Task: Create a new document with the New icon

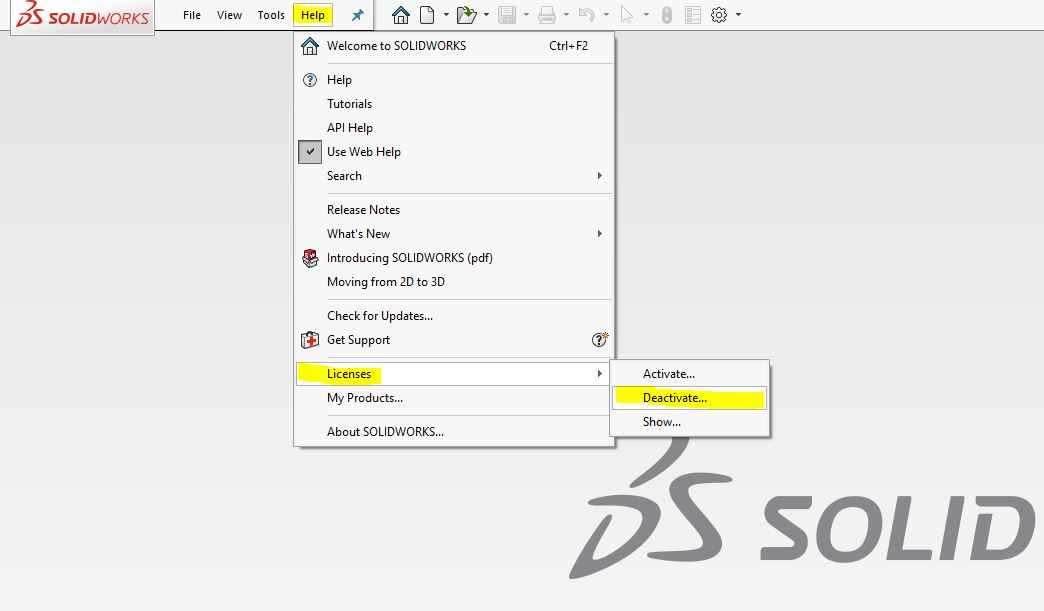Action: coord(428,15)
